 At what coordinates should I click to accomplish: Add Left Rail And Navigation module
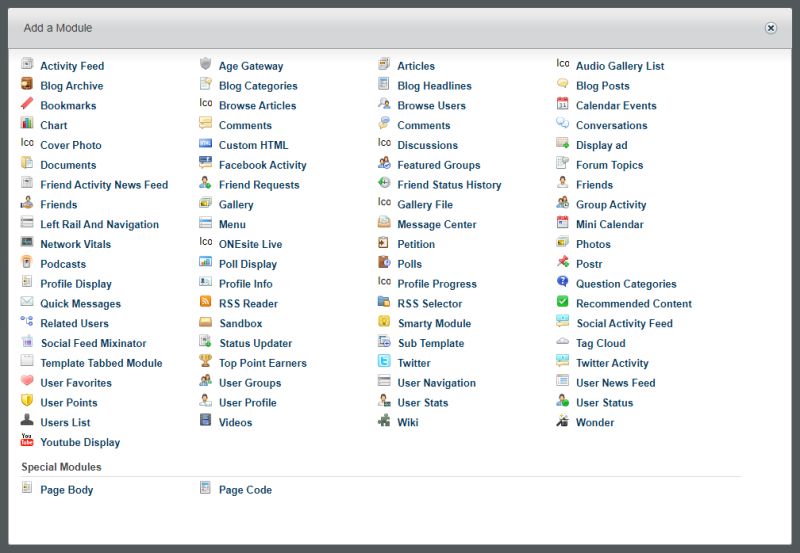point(99,224)
